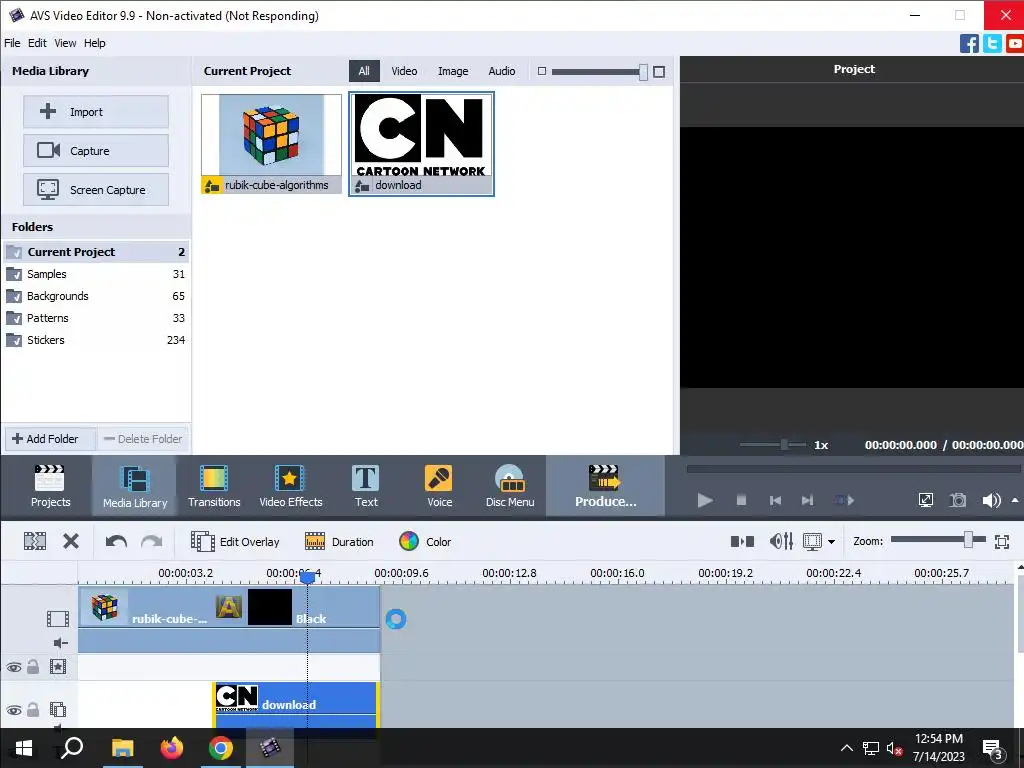Image resolution: width=1024 pixels, height=768 pixels.
Task: Open the audio mixer icon
Action: pos(781,541)
